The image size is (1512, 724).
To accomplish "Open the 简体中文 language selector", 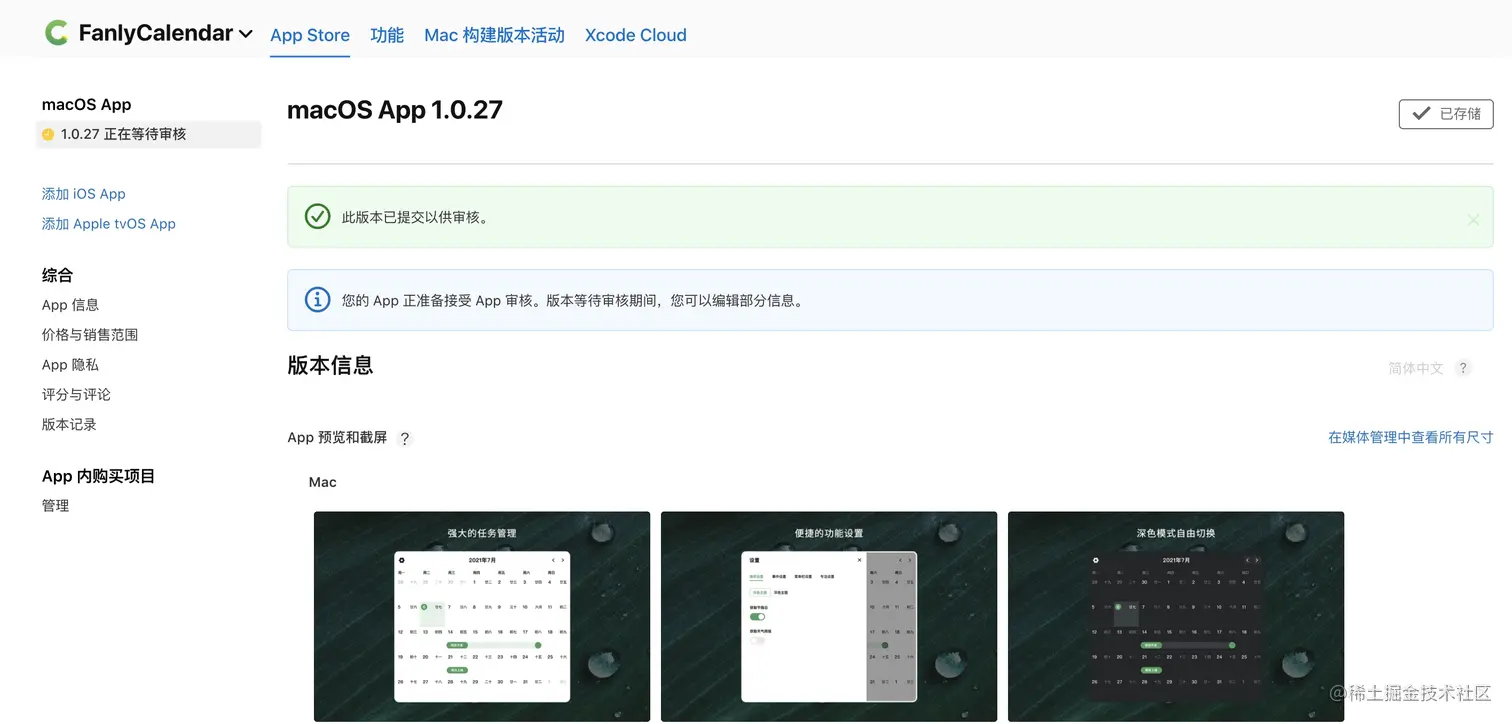I will coord(1415,368).
